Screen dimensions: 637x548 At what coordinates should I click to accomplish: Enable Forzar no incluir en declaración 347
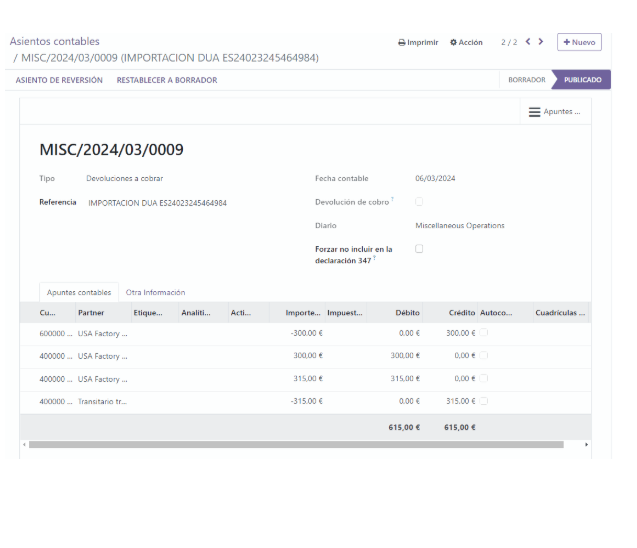[x=419, y=249]
